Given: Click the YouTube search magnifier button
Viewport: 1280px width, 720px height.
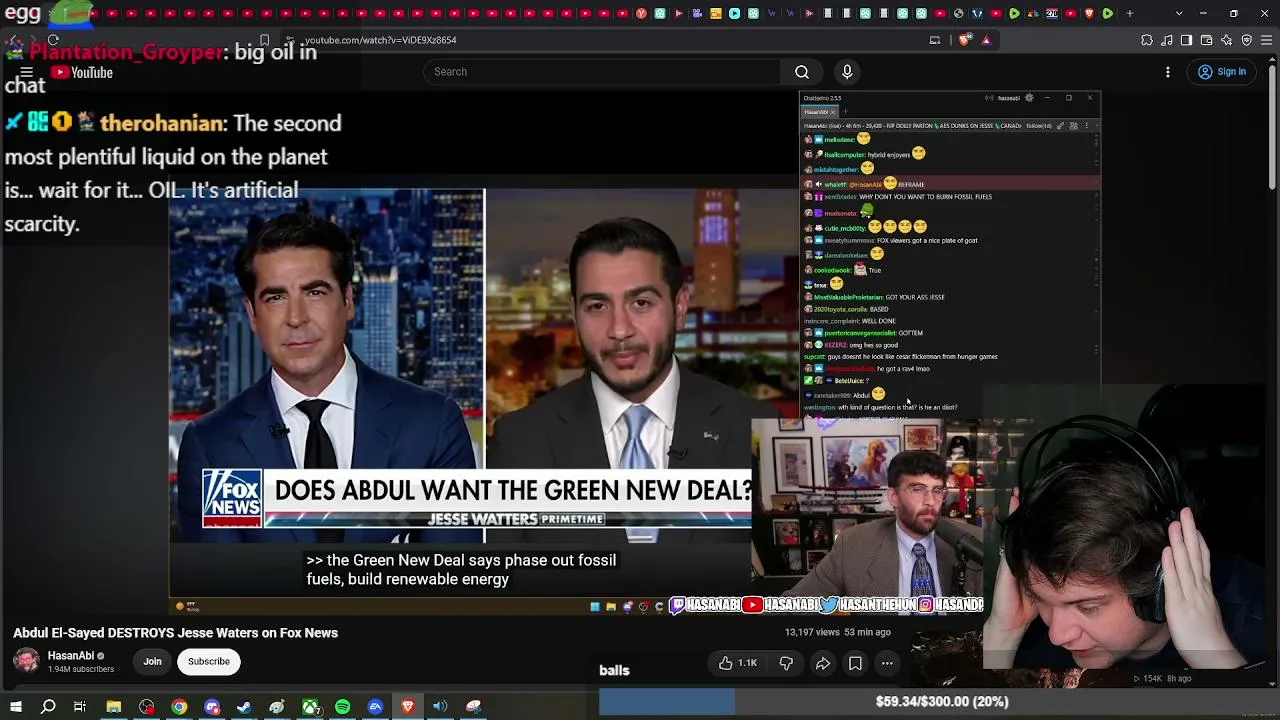Looking at the screenshot, I should 802,72.
